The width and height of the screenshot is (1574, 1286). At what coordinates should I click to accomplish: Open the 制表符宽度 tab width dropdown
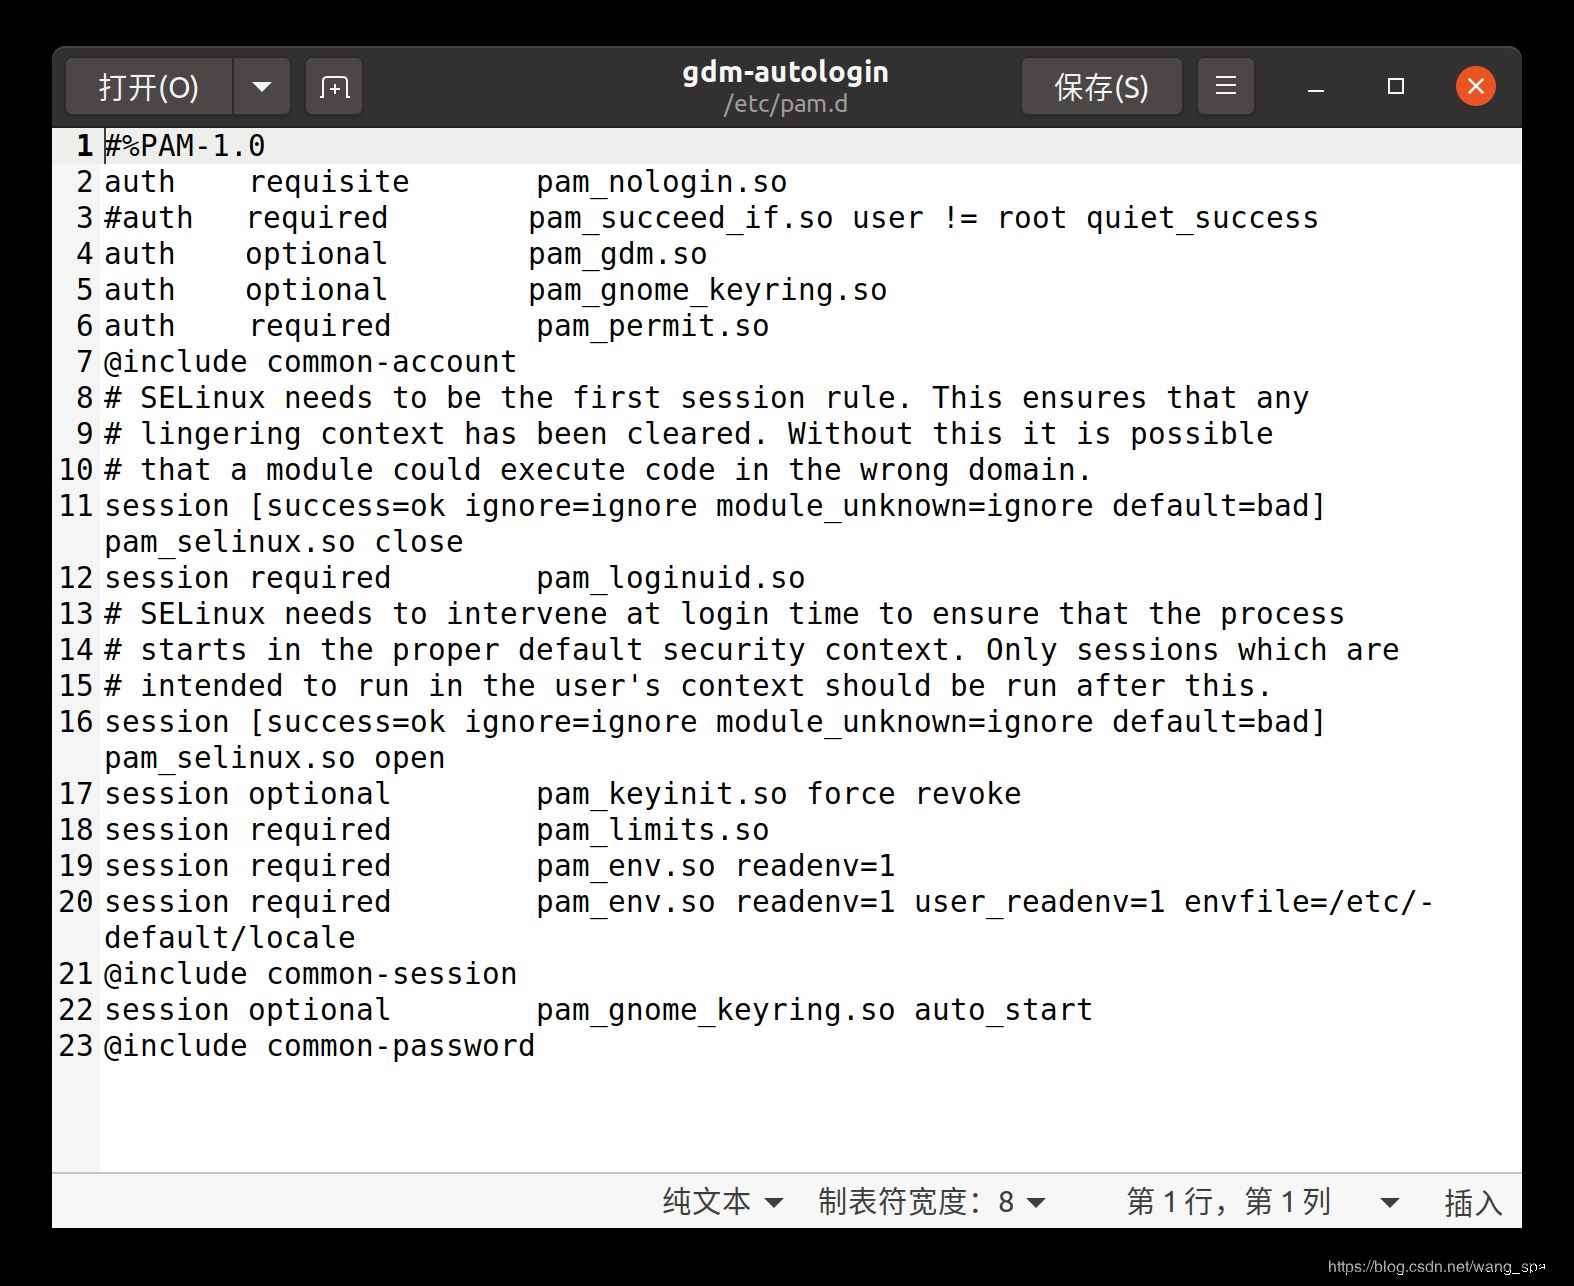931,1201
